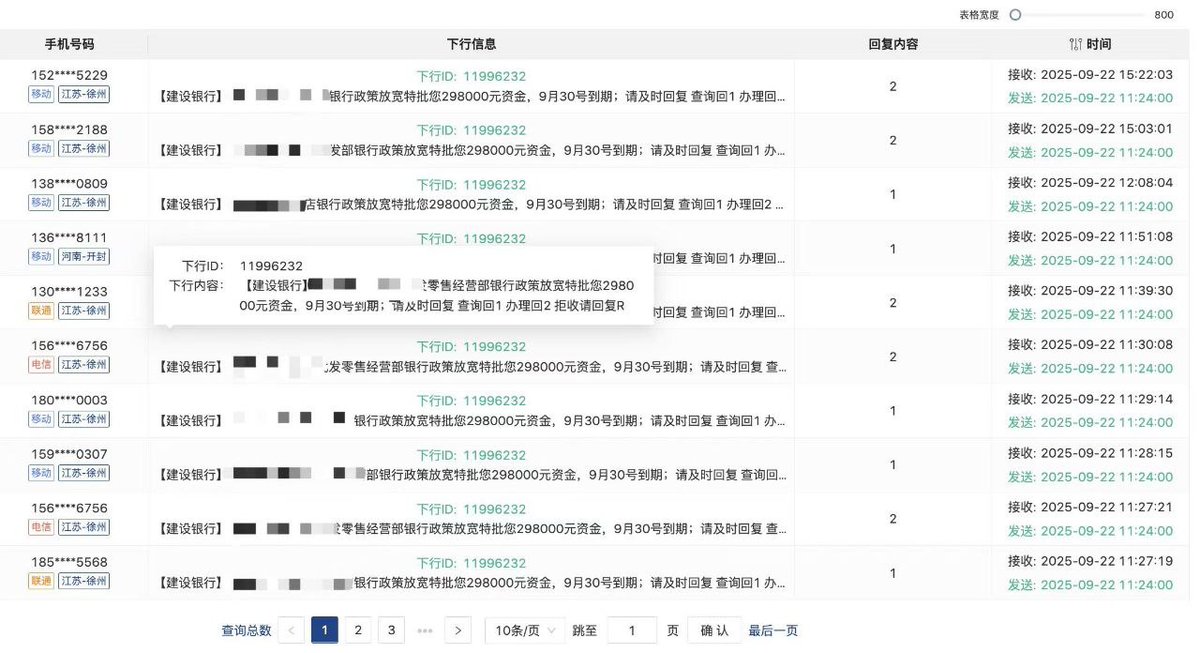This screenshot has width=1200, height=653.
Task: Select page 3 in the pagination bar
Action: 390,630
